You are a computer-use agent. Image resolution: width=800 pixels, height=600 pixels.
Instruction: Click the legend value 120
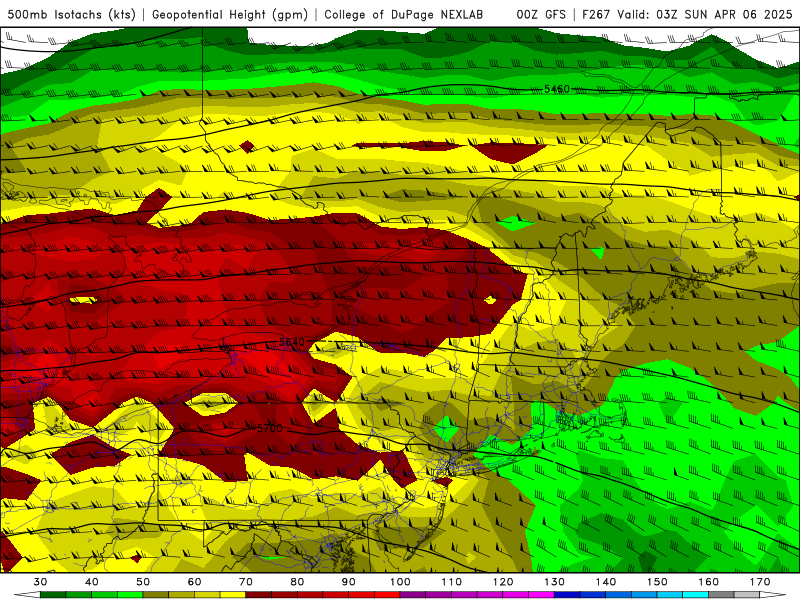pos(503,582)
